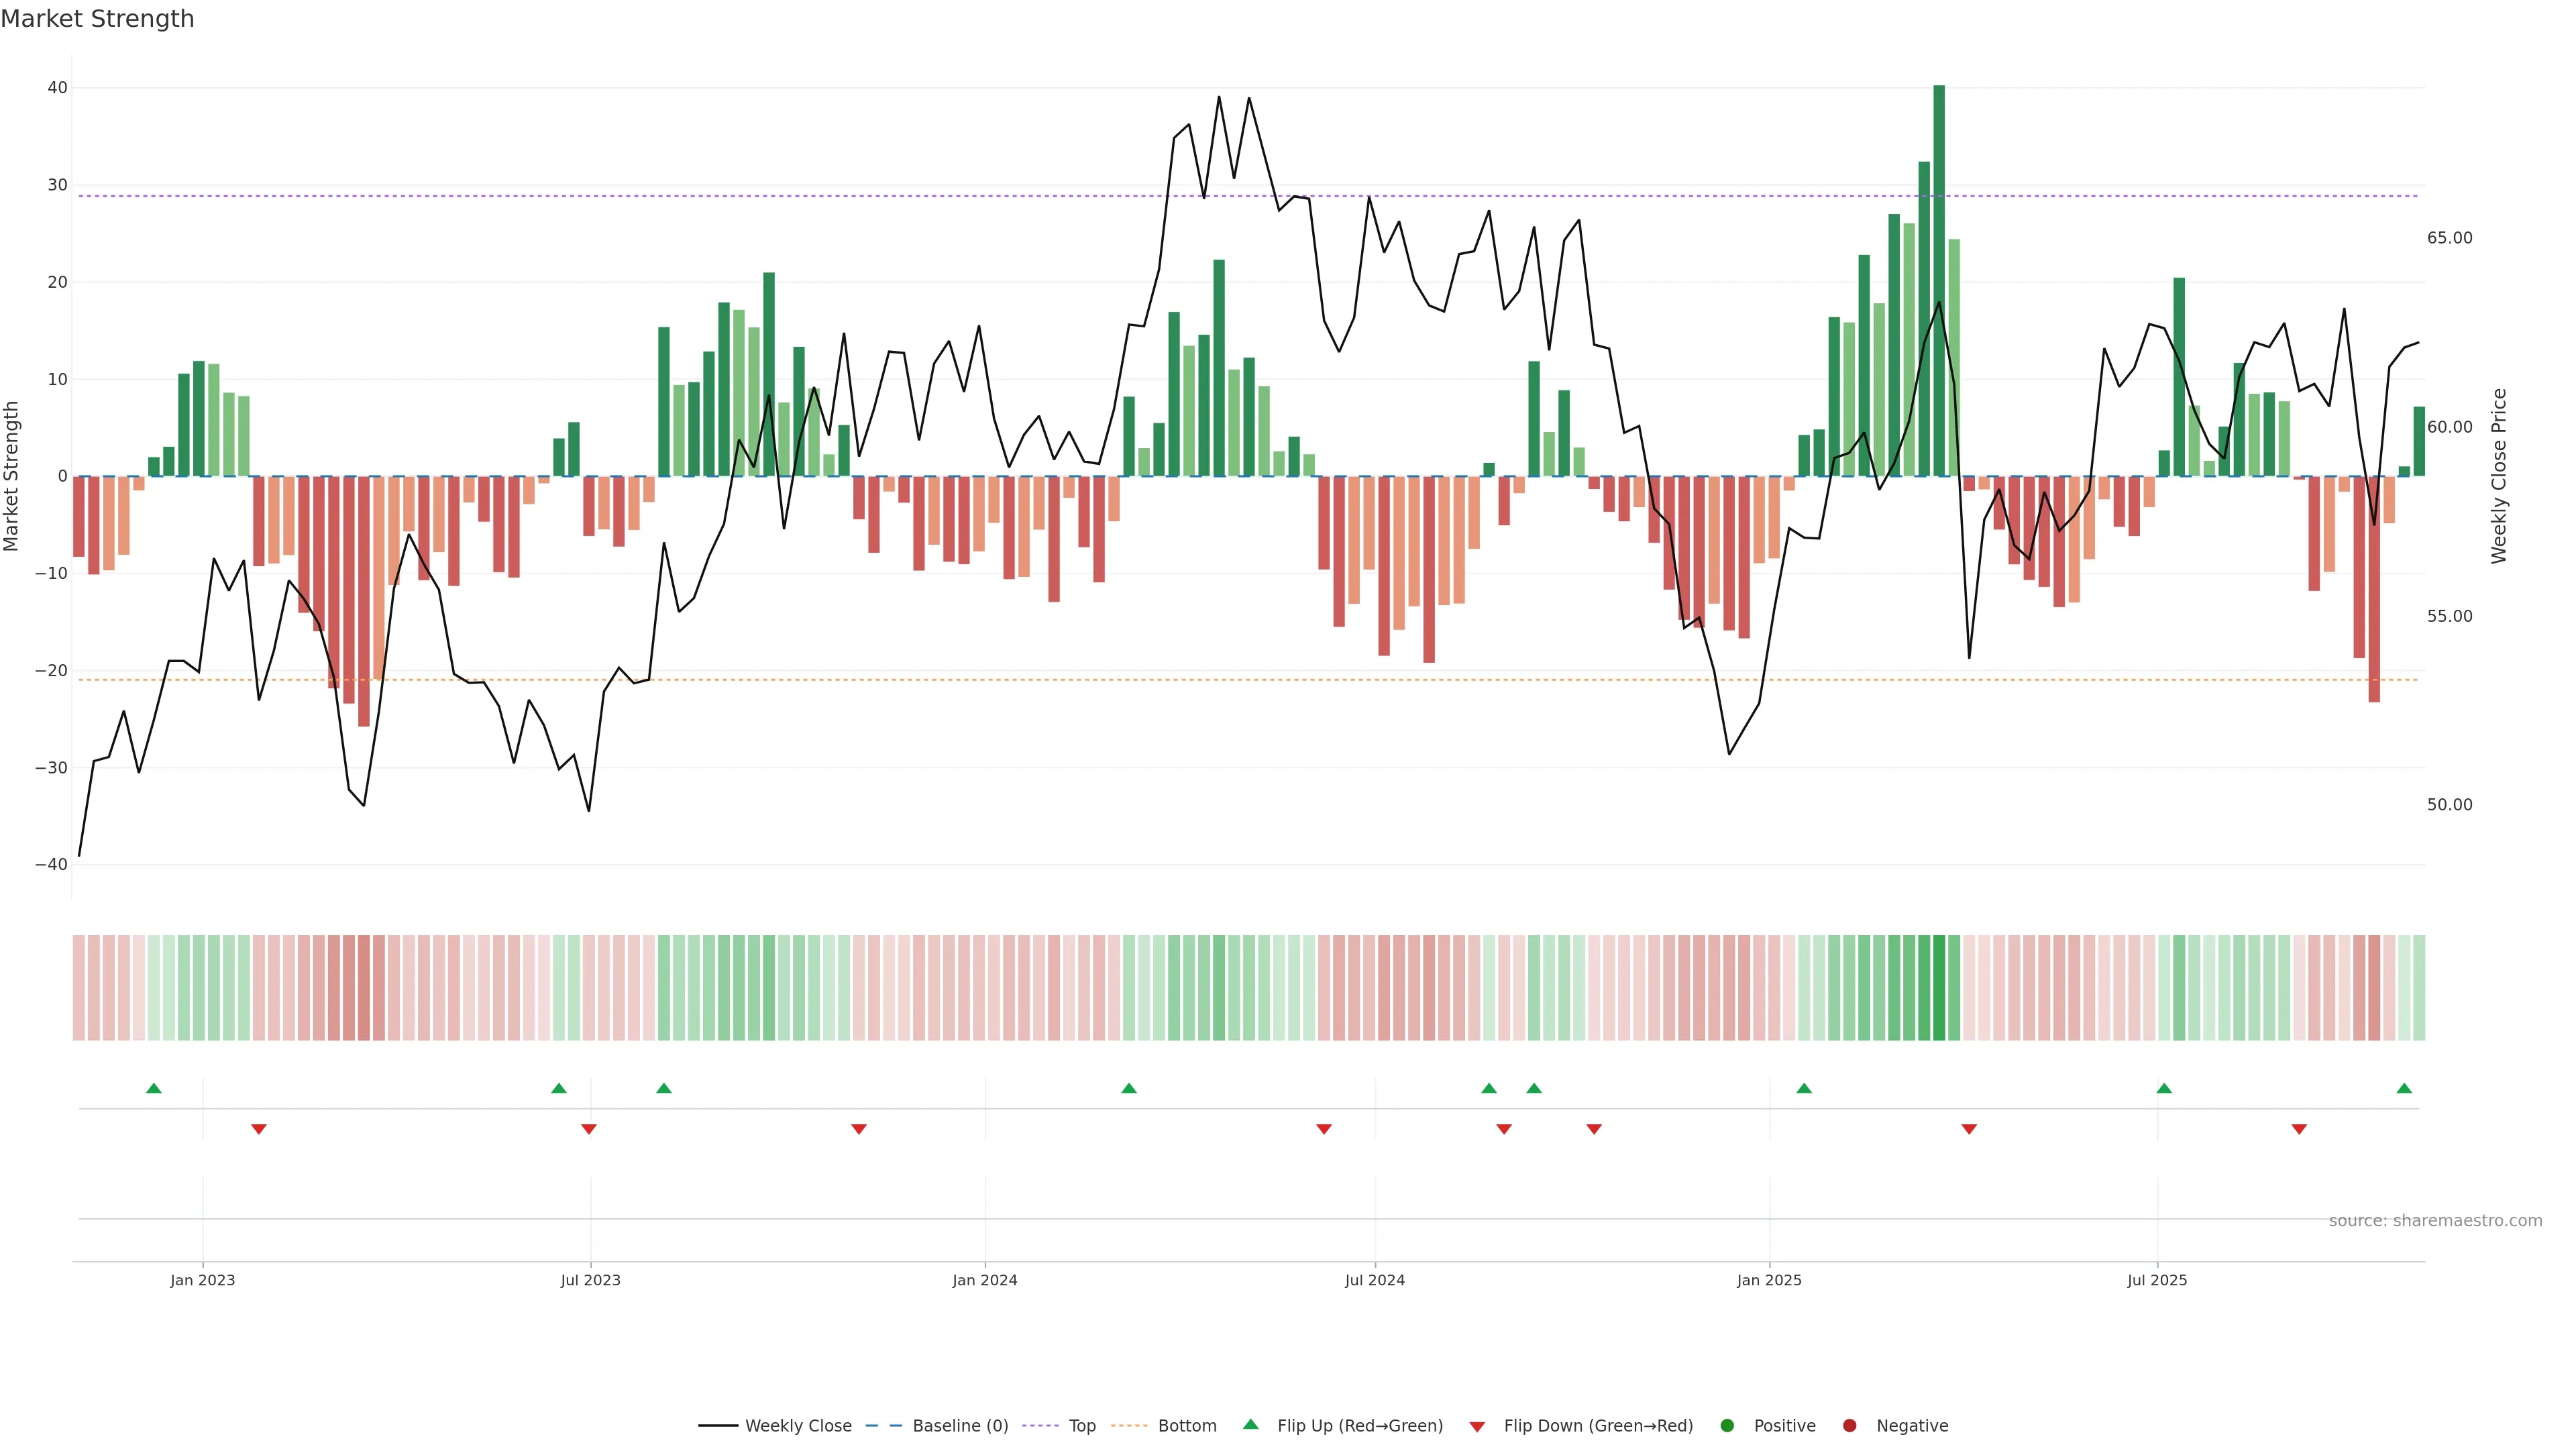Click the darkest green cell in the heatmap strip
Image resolution: width=2576 pixels, height=1449 pixels.
coord(1939,987)
